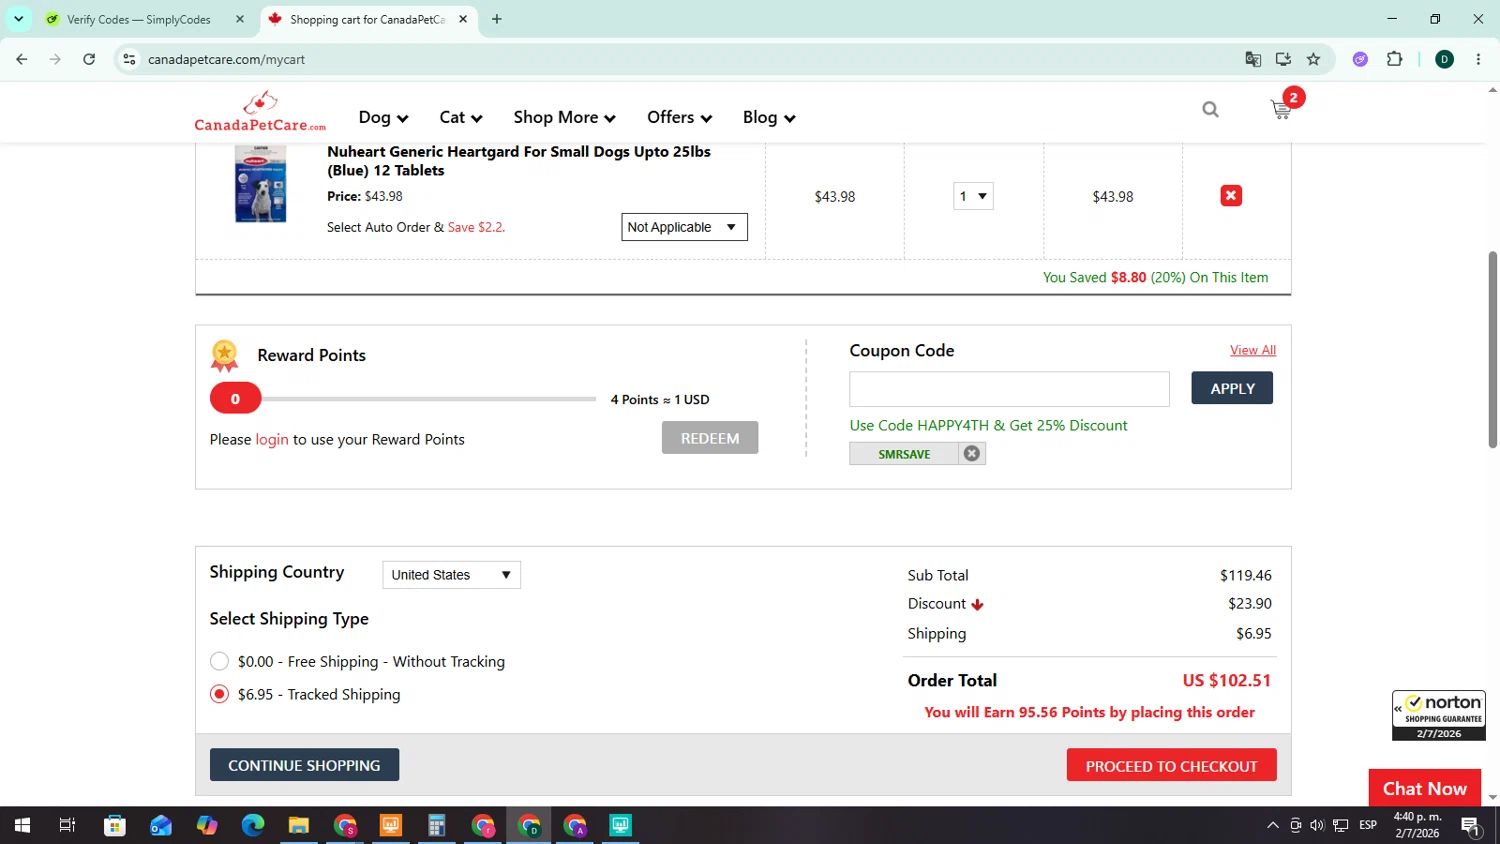Show hidden system tray icons chevron

1272,825
